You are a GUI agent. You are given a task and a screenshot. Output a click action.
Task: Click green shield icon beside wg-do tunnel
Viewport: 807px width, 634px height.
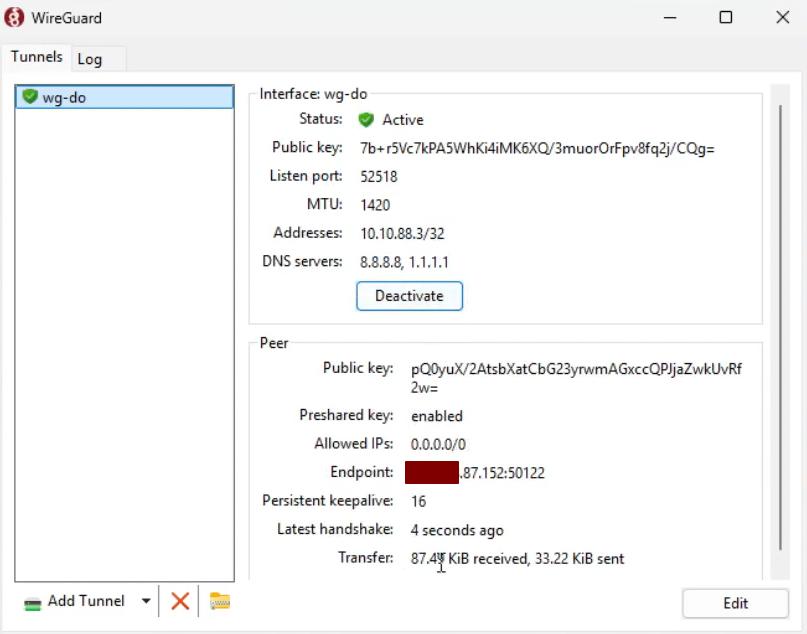coord(30,96)
